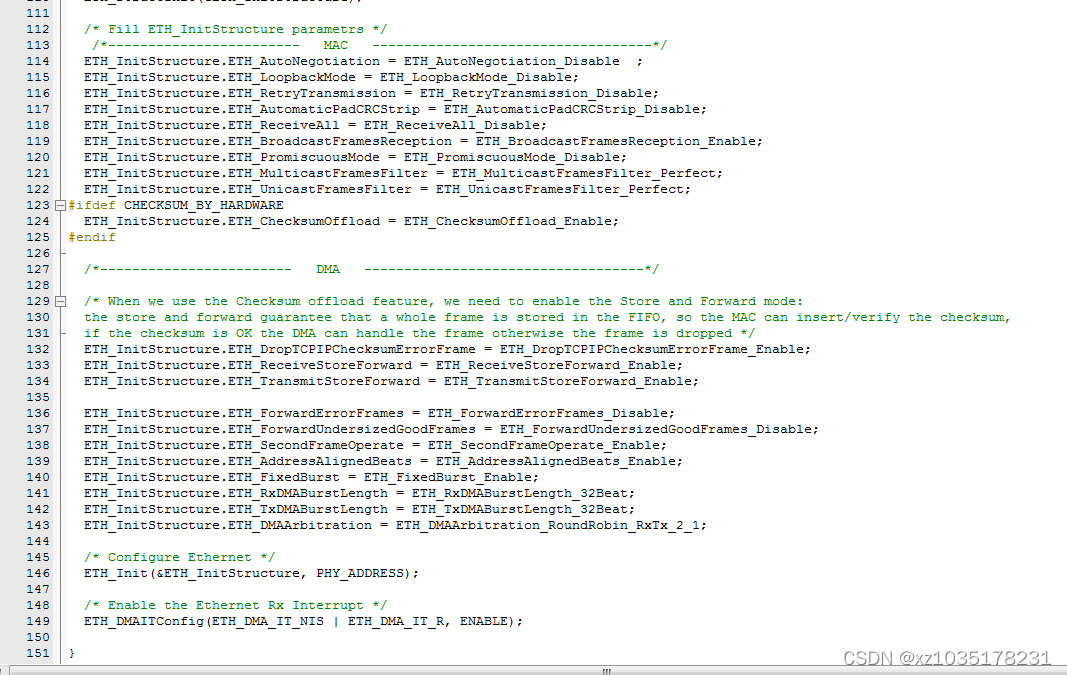
Task: Click ETH_DMAArbitration_RoundRobin_RxTx_2_1 value
Action: pyautogui.click(x=549, y=525)
